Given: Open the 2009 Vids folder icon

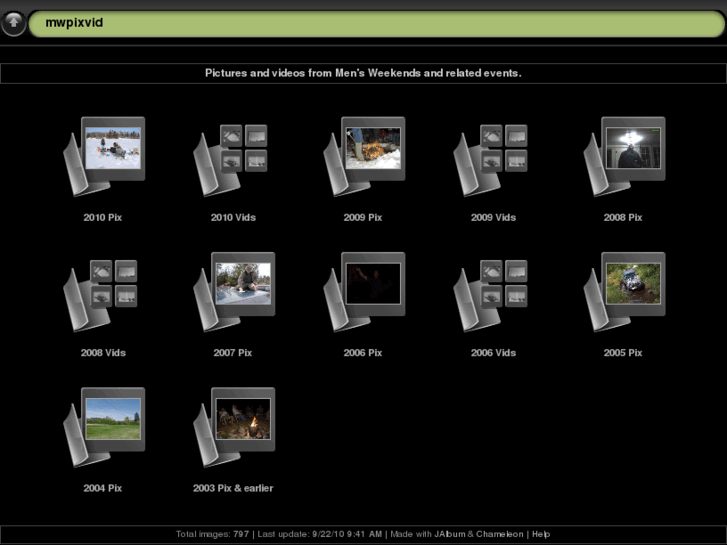Looking at the screenshot, I should tap(493, 156).
